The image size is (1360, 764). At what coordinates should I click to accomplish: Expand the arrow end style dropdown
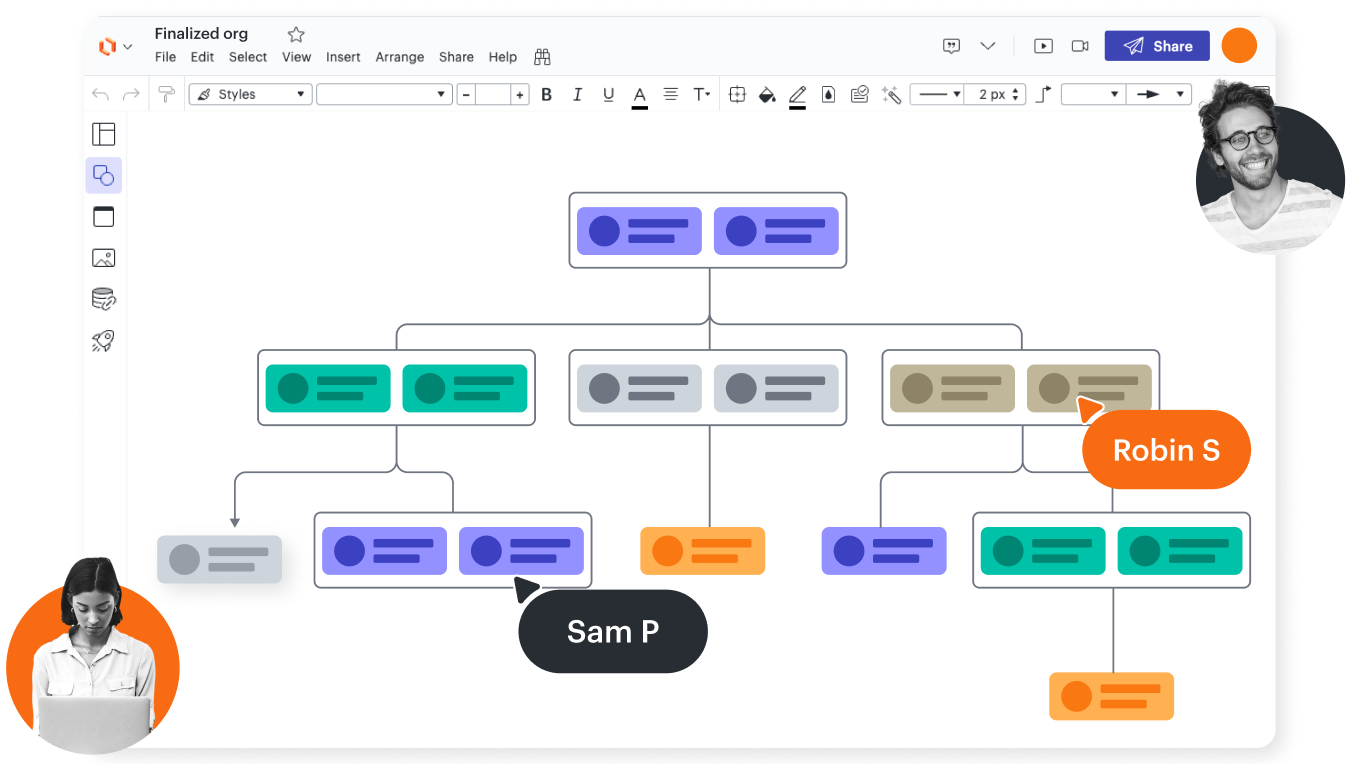pyautogui.click(x=1158, y=94)
